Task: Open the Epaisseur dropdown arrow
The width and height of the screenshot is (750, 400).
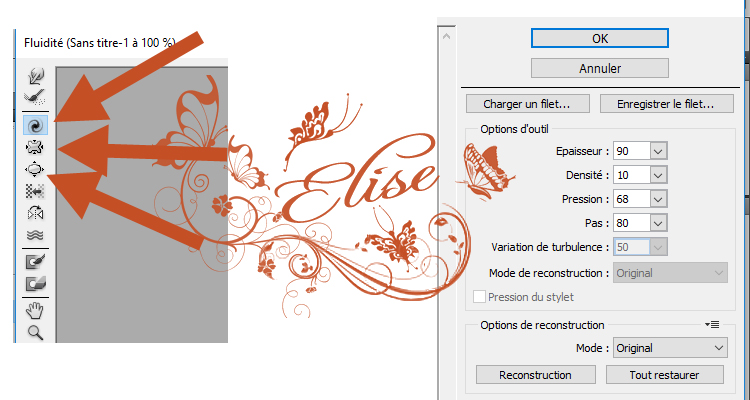Action: click(657, 150)
